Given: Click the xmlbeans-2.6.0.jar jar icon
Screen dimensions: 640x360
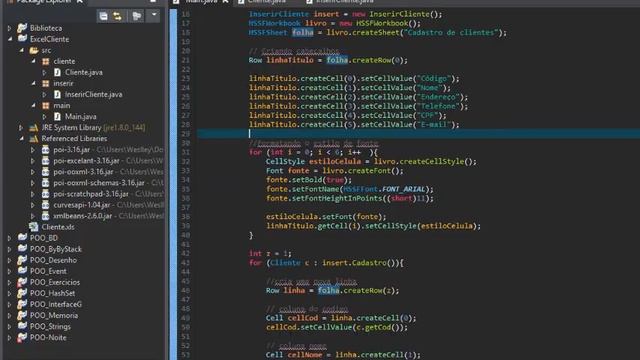Looking at the screenshot, I should [x=45, y=216].
